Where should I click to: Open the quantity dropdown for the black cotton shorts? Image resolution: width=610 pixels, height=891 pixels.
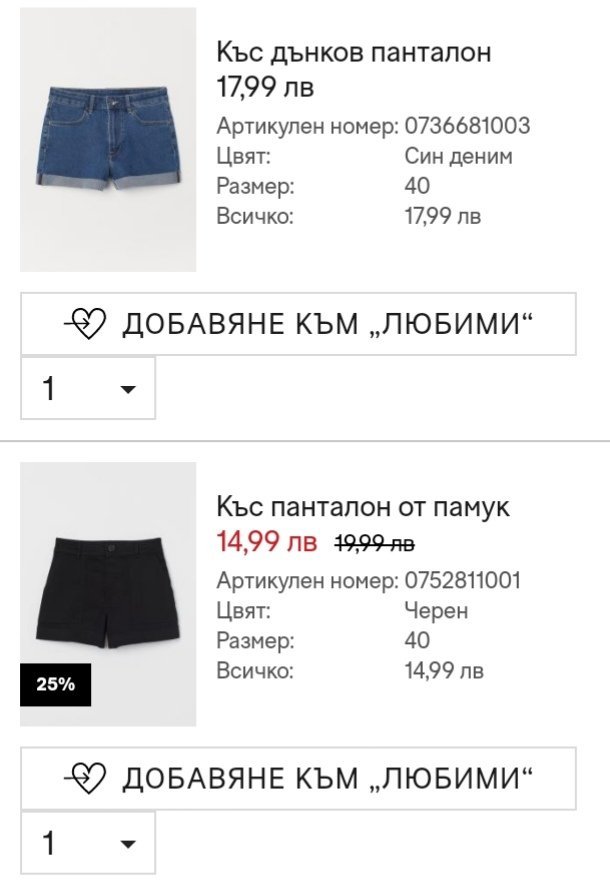coord(88,843)
